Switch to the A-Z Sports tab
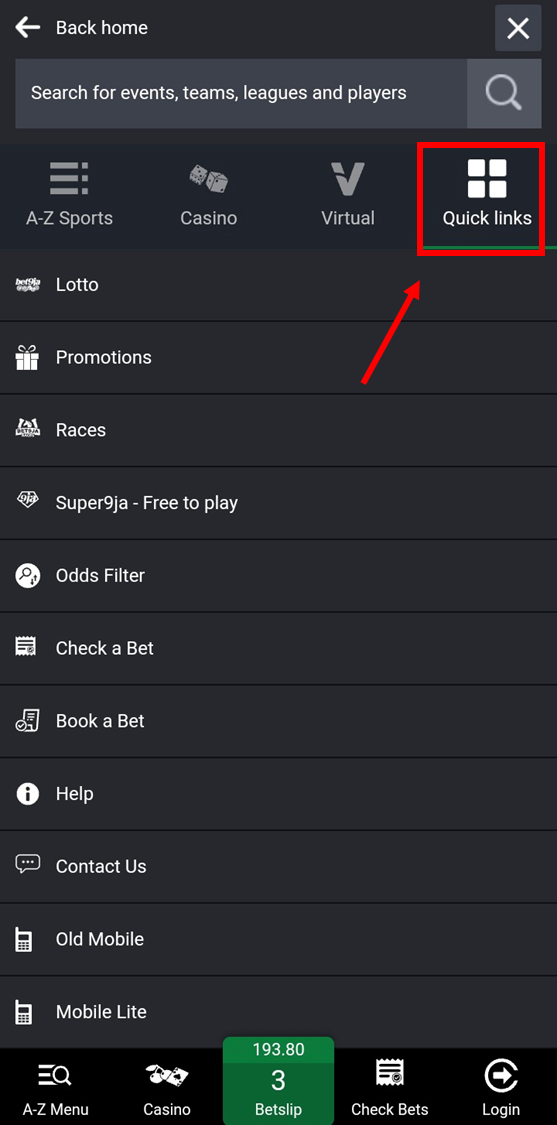 click(x=70, y=195)
